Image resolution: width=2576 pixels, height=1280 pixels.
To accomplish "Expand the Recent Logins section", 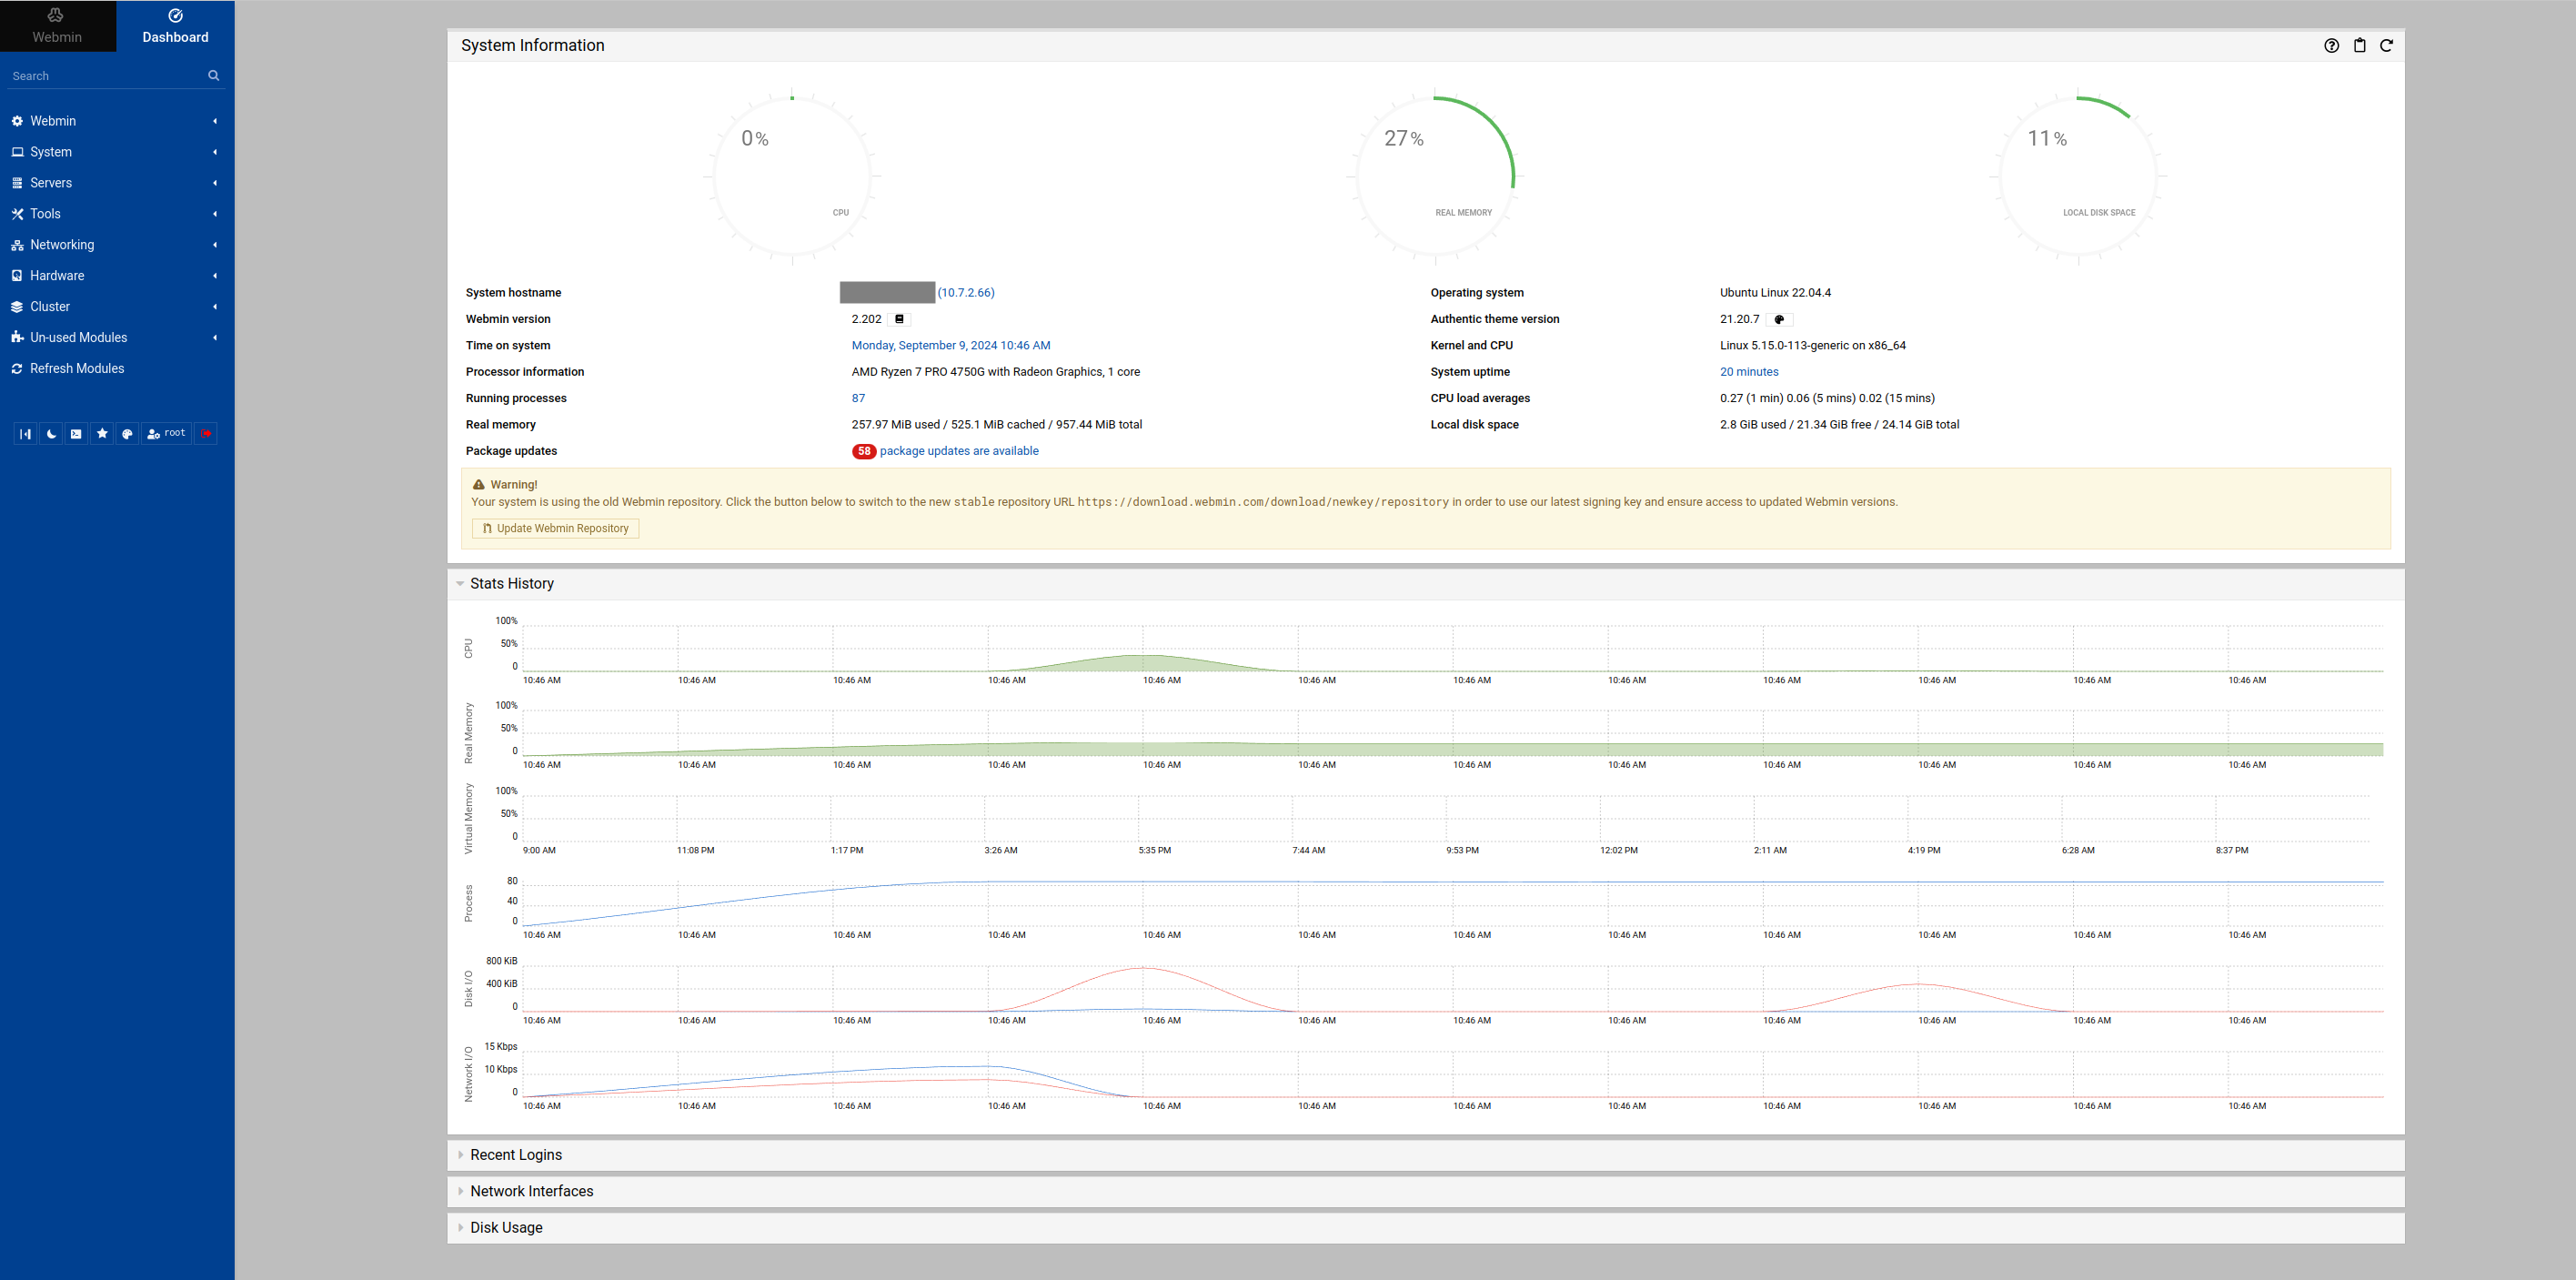I will [x=515, y=1155].
